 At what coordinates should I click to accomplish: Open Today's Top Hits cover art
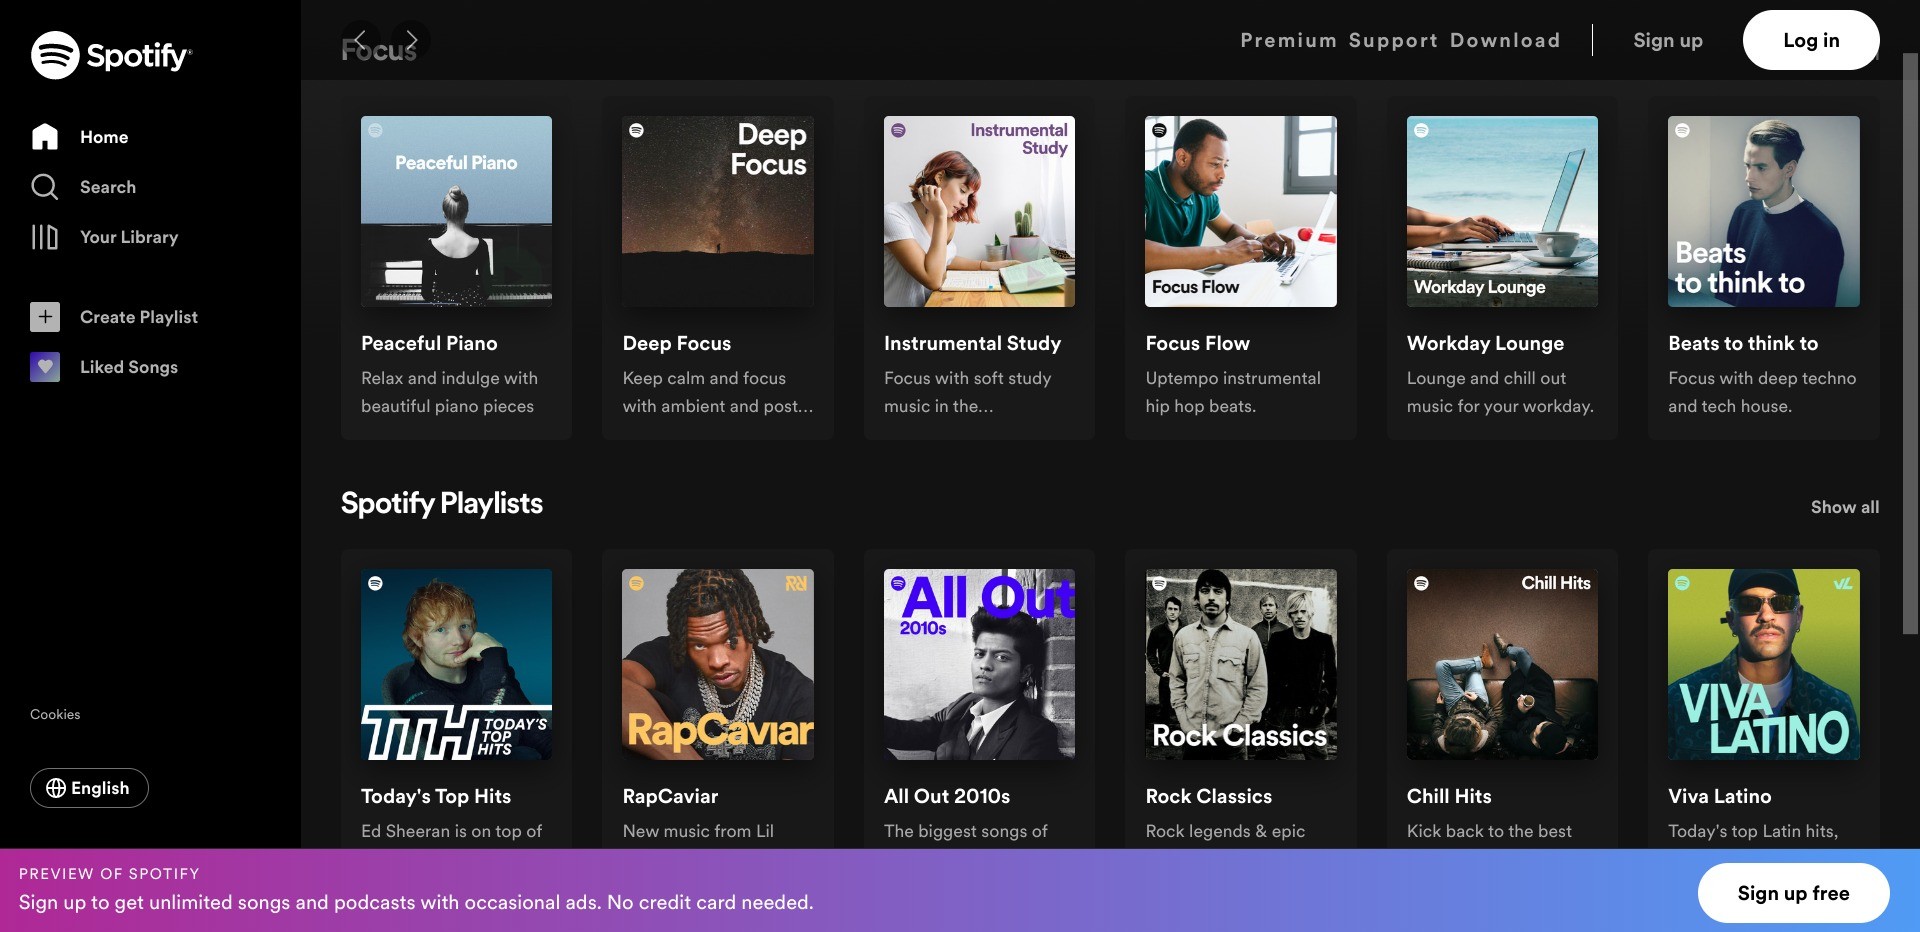(456, 664)
